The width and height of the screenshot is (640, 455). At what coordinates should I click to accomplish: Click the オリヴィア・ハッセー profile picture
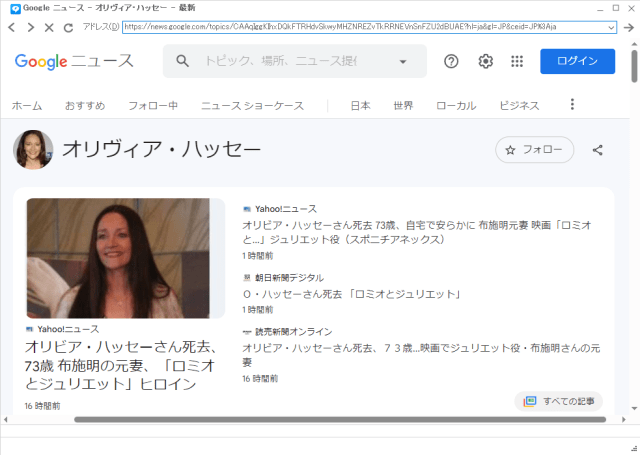point(33,149)
